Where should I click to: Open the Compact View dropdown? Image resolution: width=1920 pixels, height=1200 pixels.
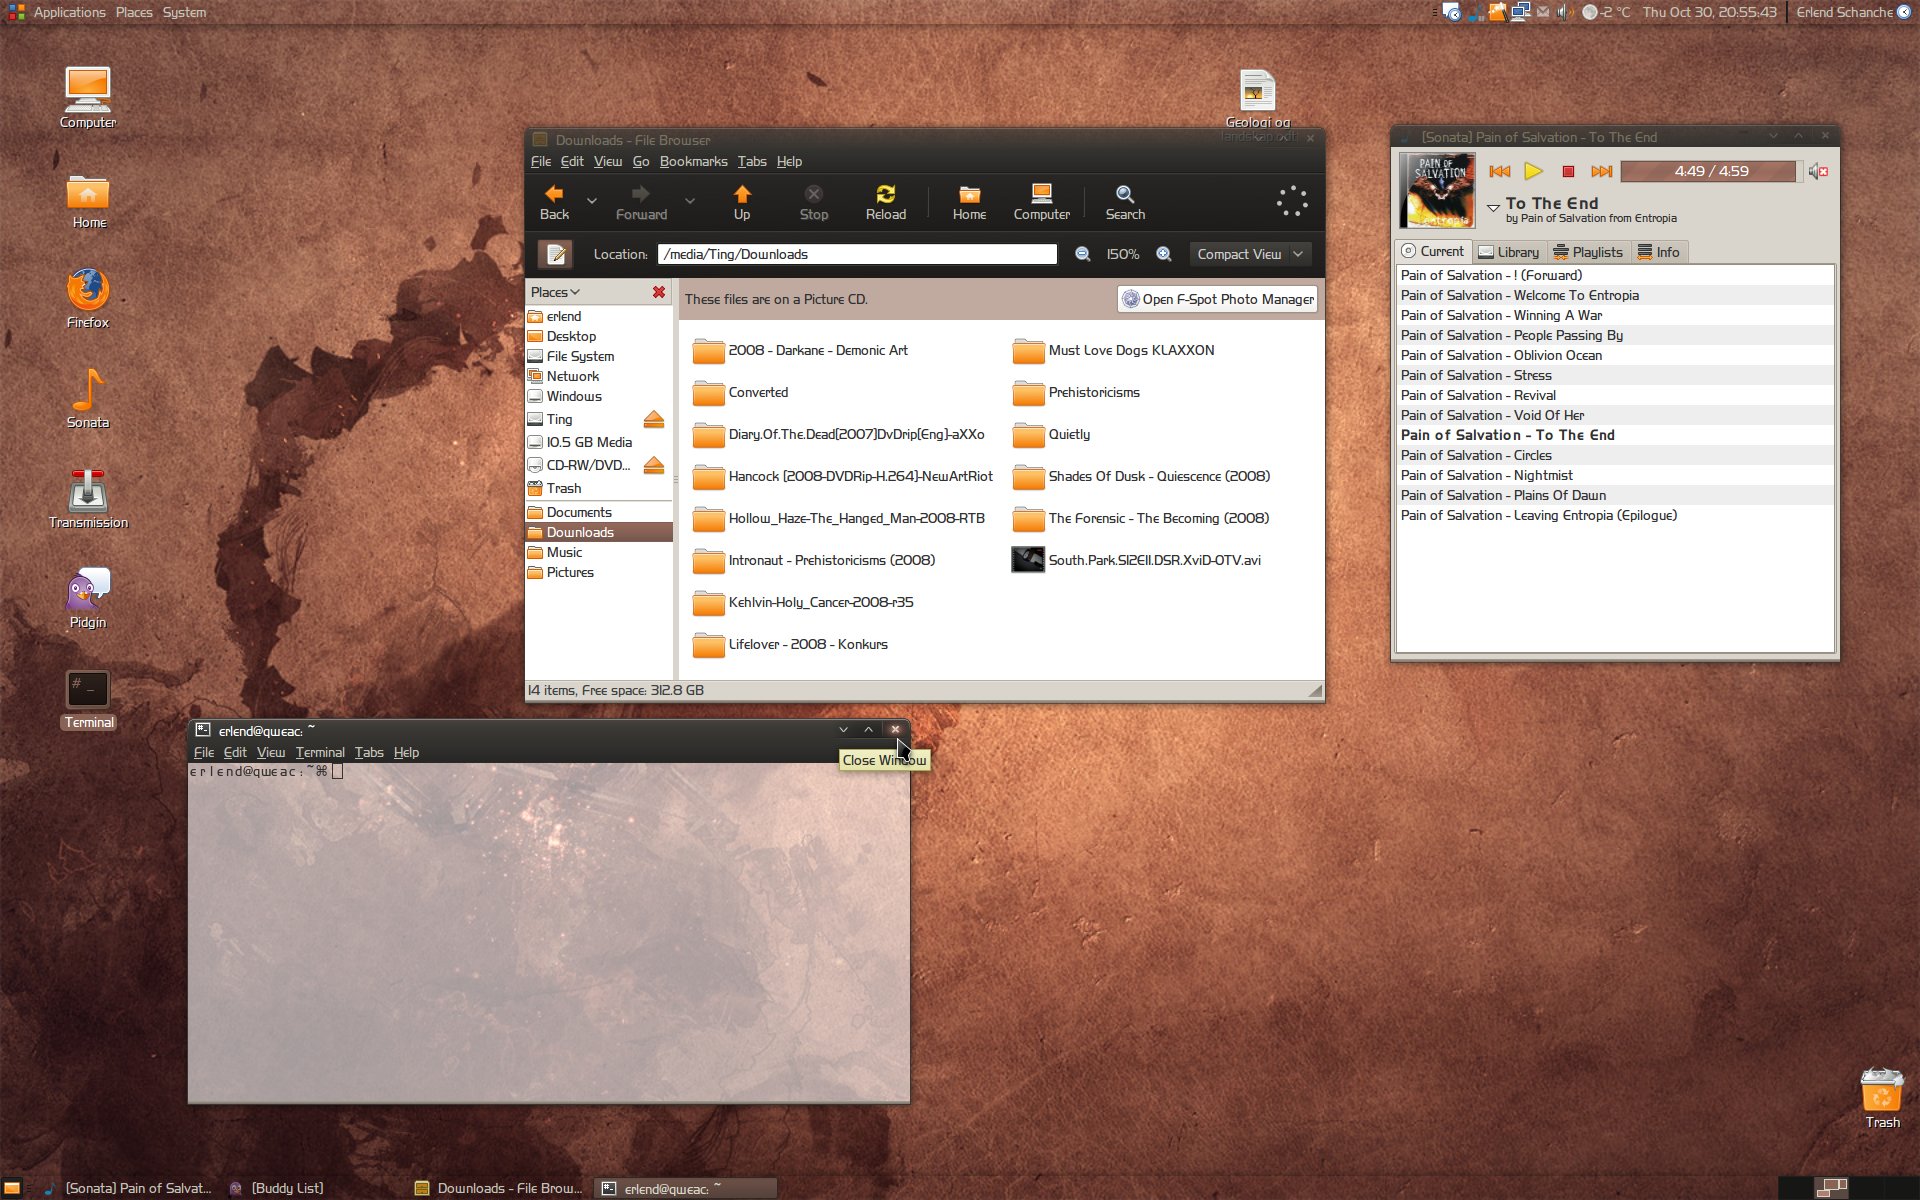tap(1250, 254)
